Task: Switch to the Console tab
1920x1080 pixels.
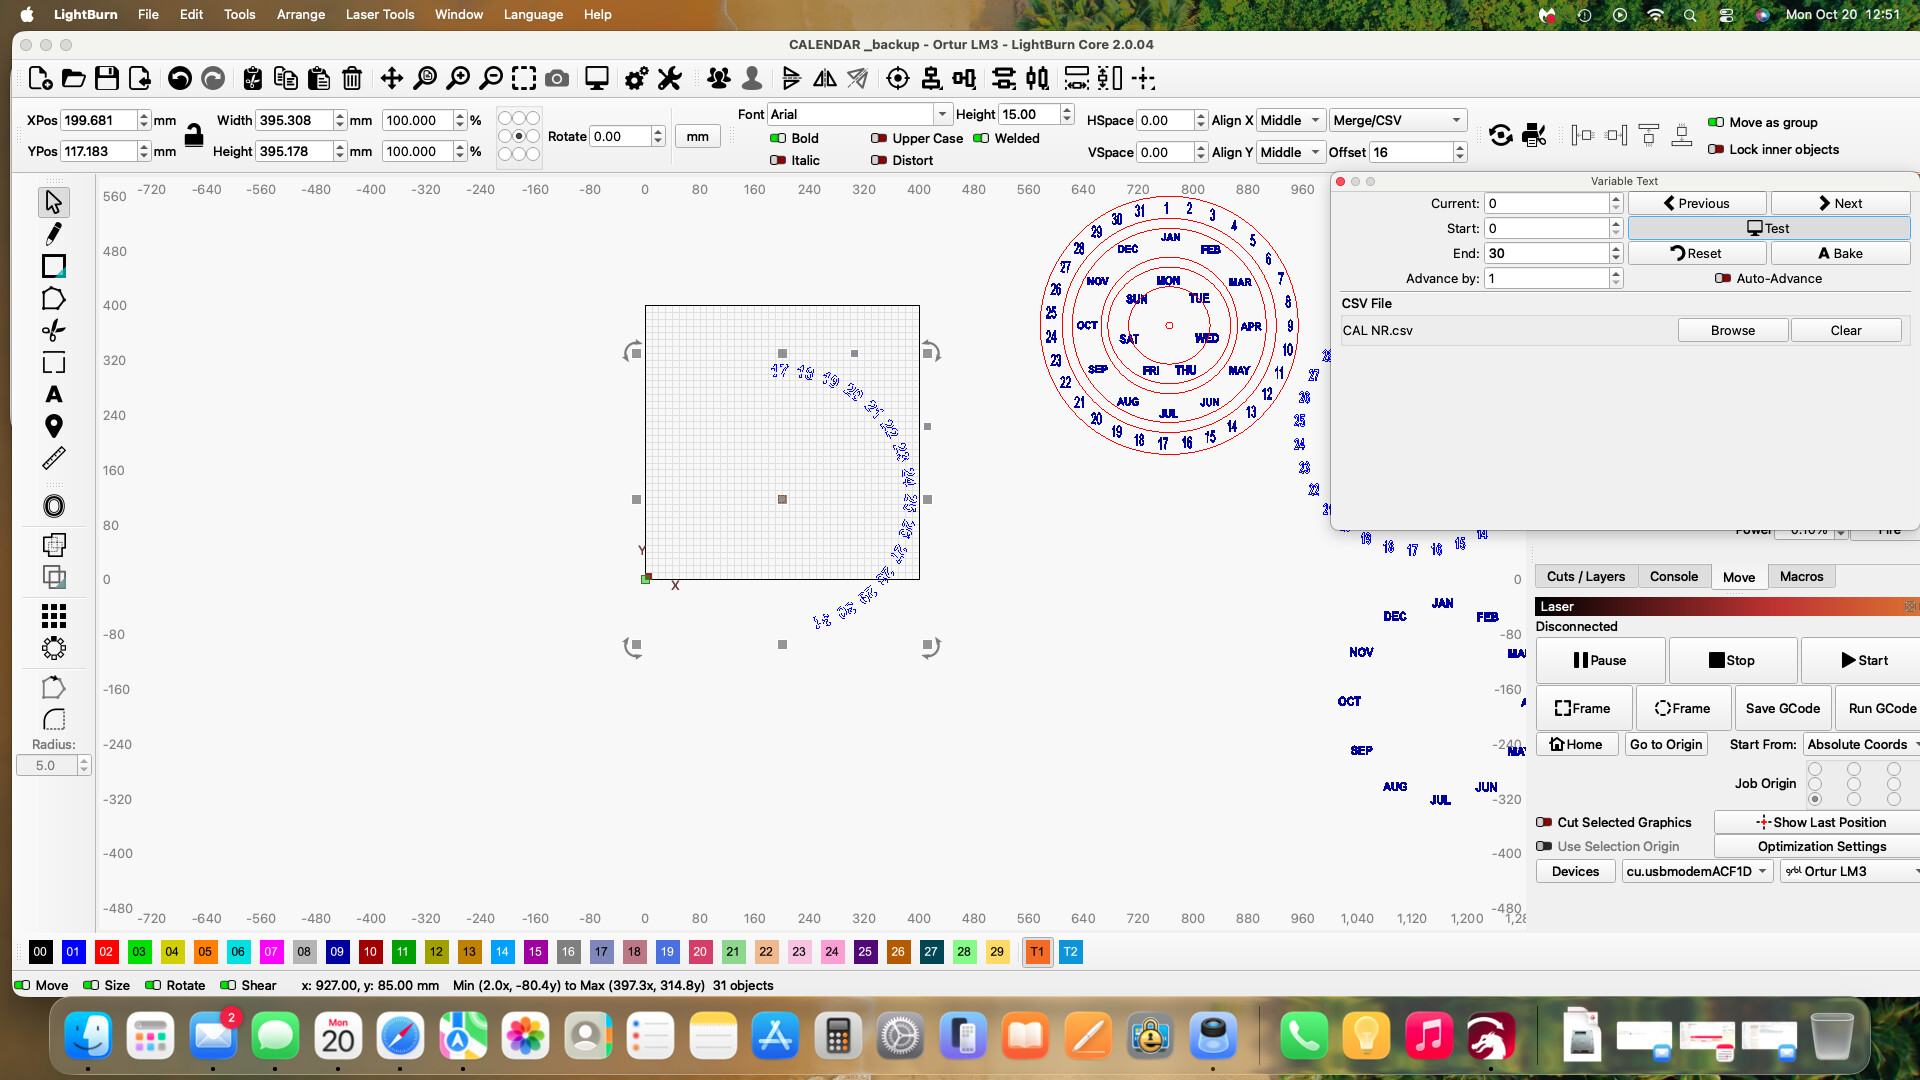Action: [x=1673, y=576]
